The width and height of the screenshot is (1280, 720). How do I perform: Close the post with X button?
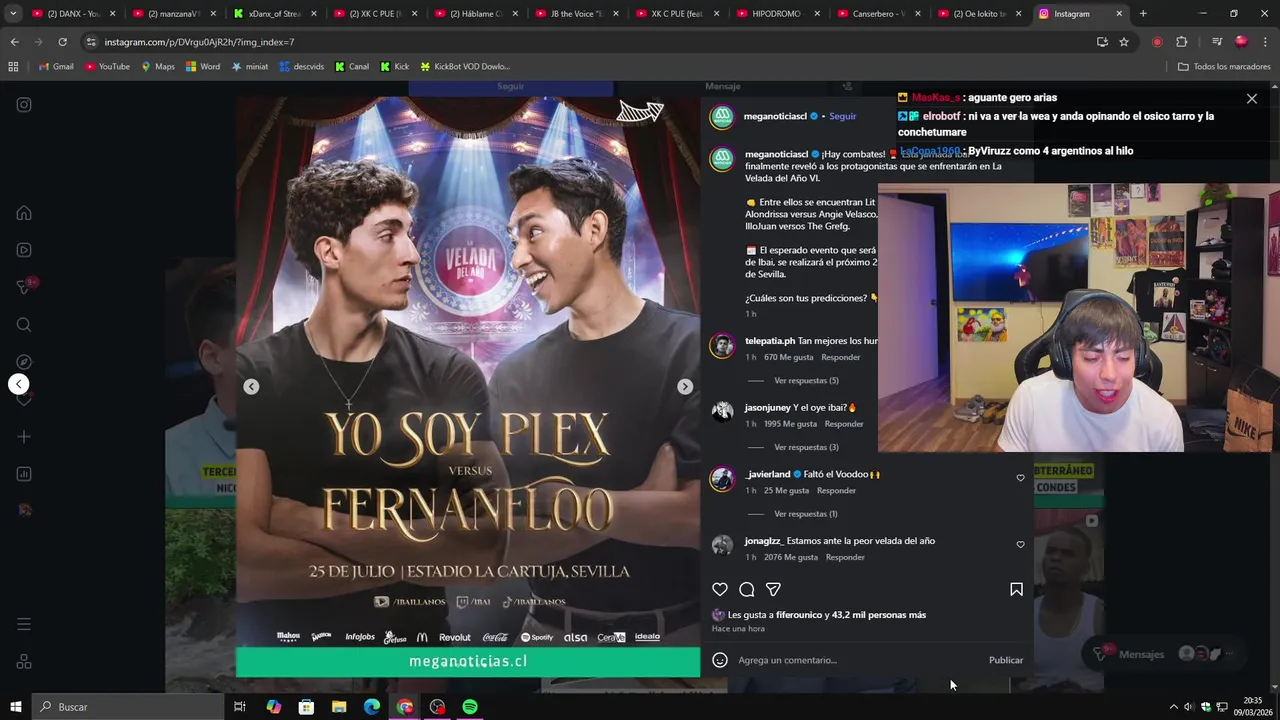coord(1251,99)
